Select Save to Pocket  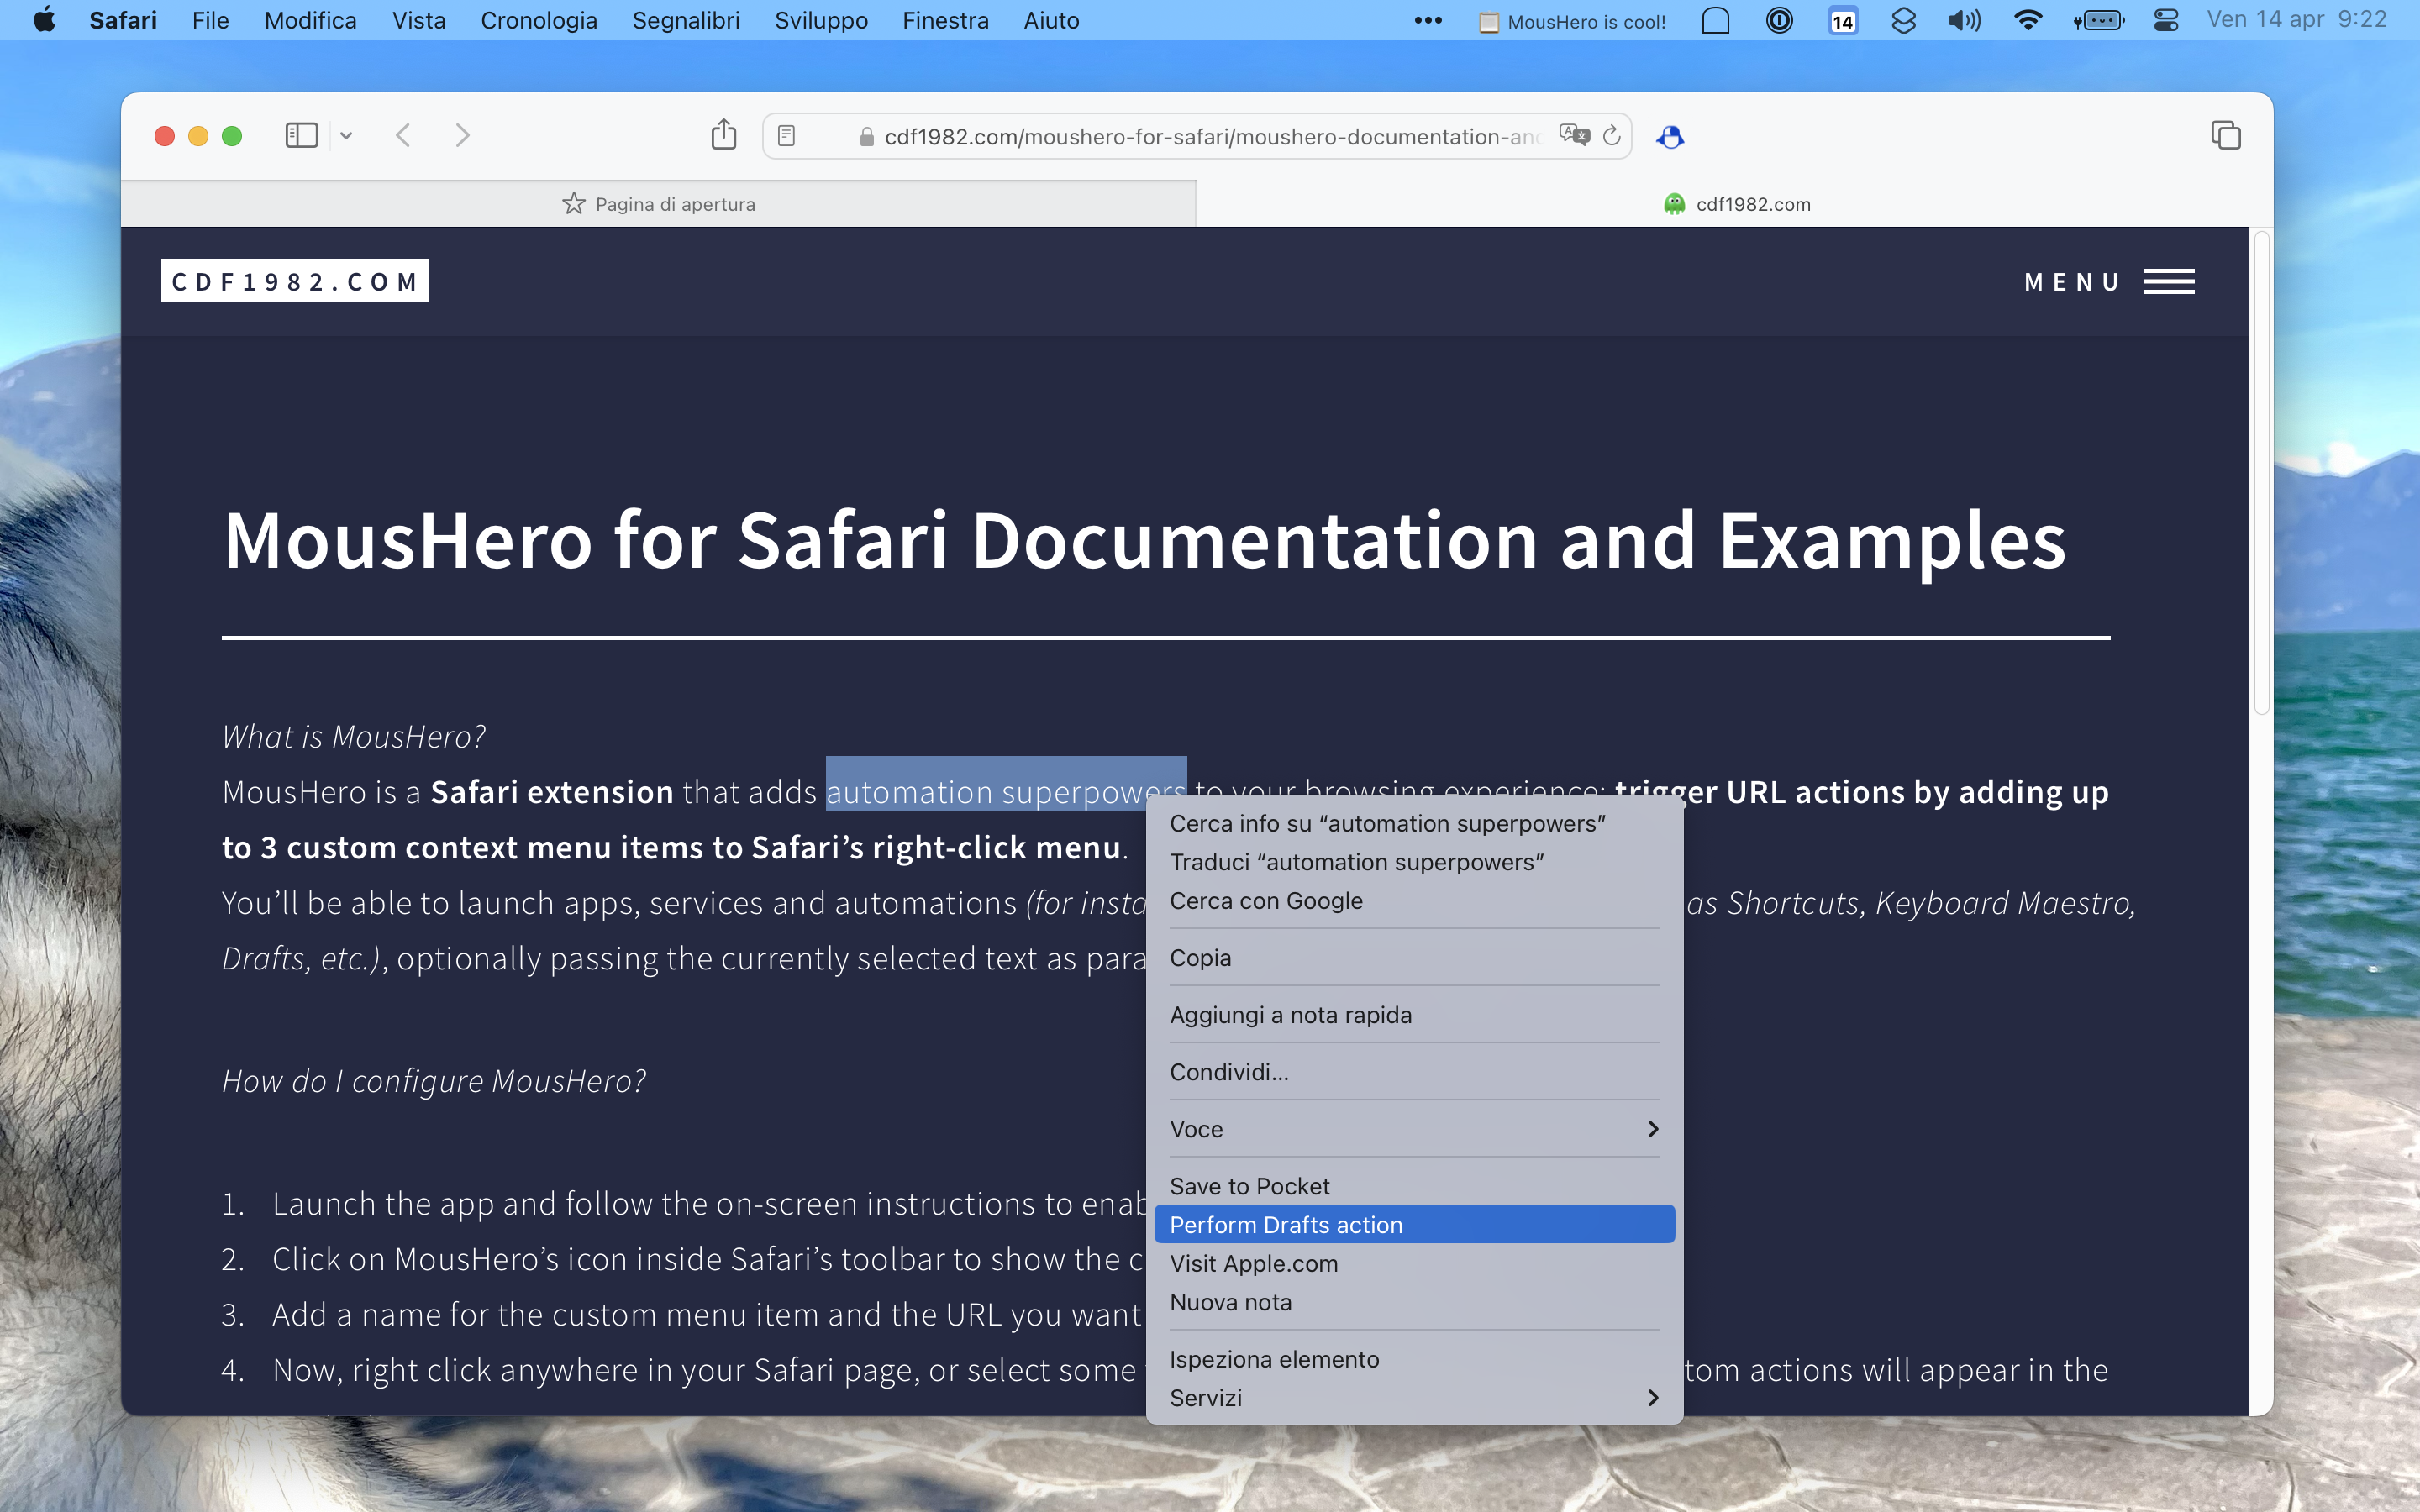tap(1414, 1186)
